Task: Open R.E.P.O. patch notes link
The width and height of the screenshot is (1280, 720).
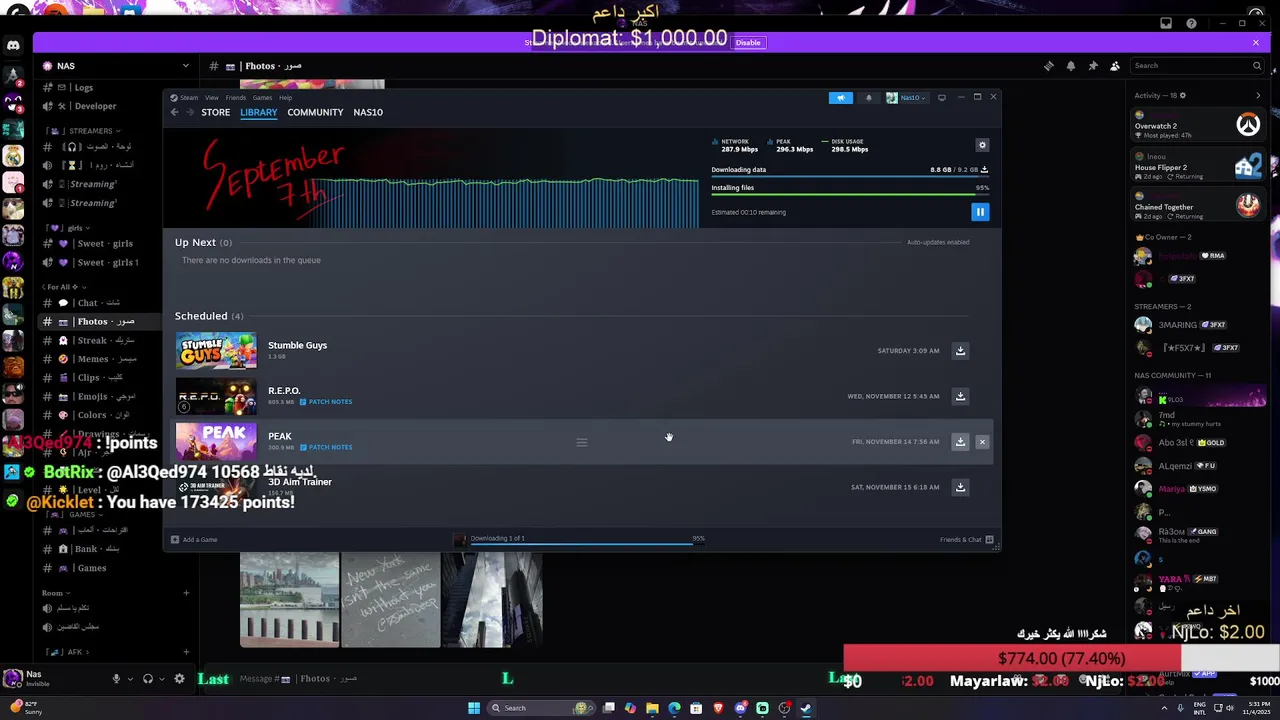Action: (x=326, y=402)
